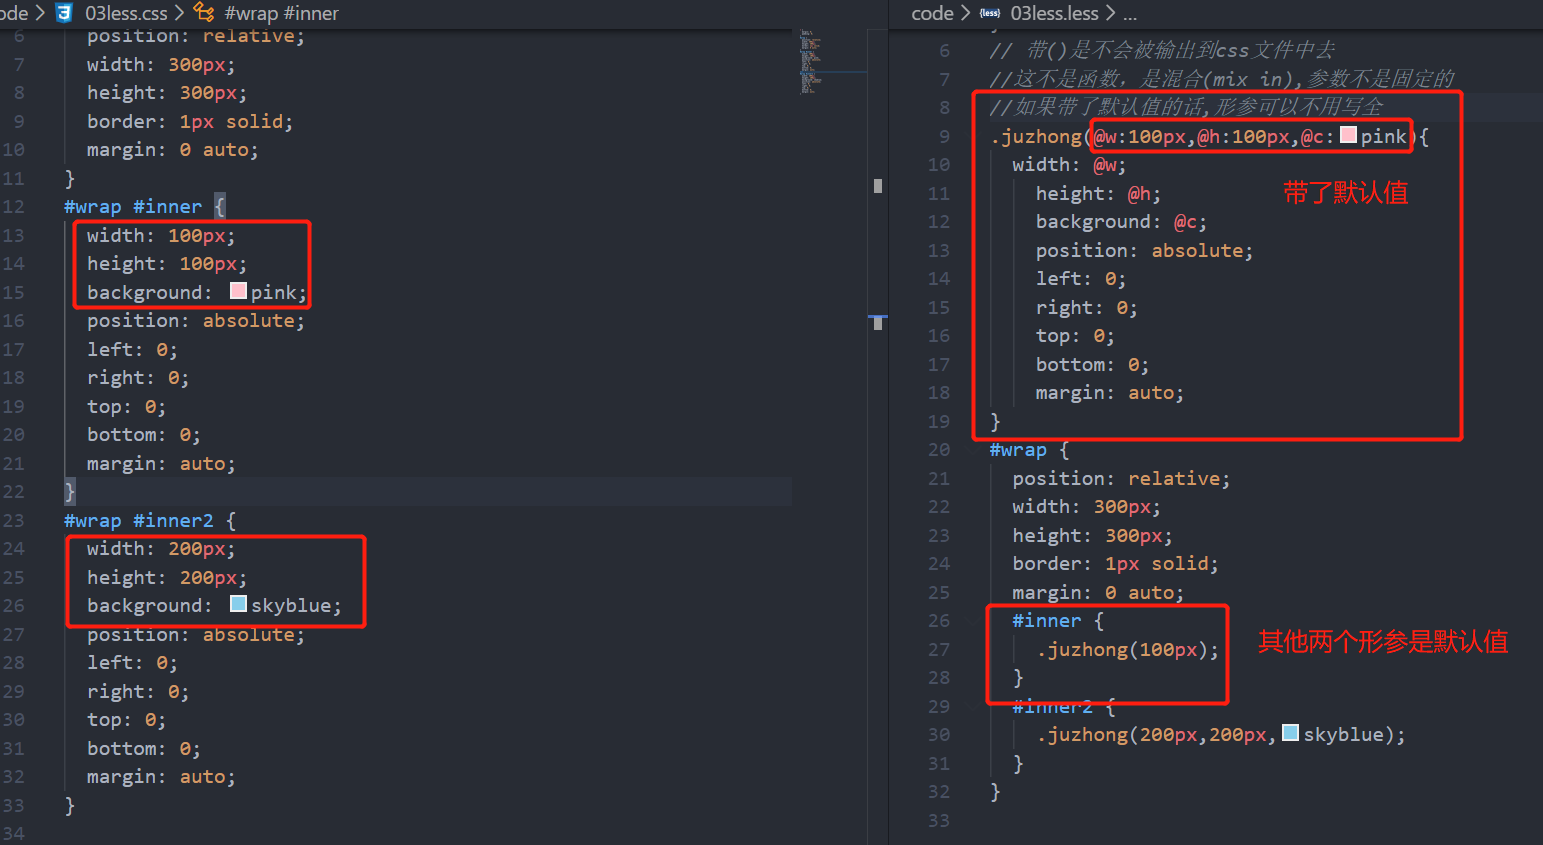Open skyblue swatch in .juzhong call line 30

[x=1290, y=733]
